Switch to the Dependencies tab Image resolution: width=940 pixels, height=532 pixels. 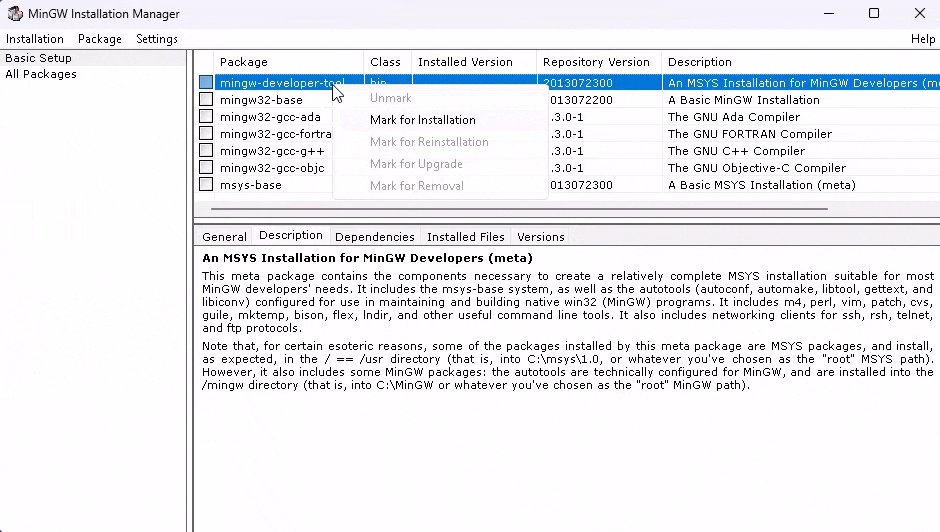tap(375, 237)
